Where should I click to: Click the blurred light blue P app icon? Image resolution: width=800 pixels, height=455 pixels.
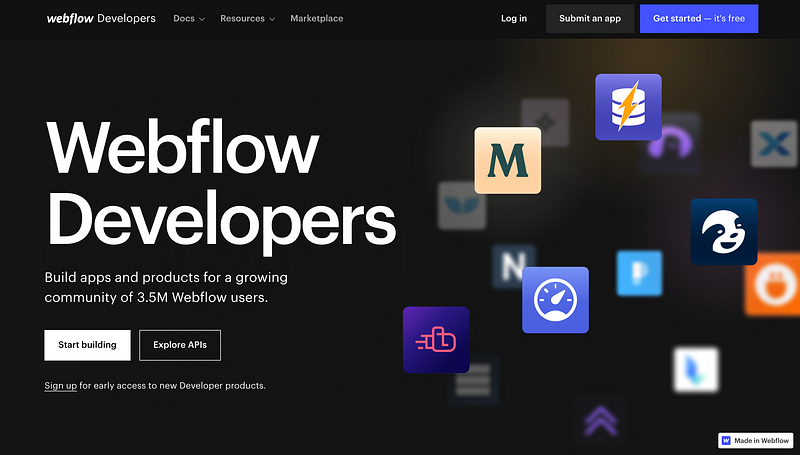pyautogui.click(x=639, y=273)
